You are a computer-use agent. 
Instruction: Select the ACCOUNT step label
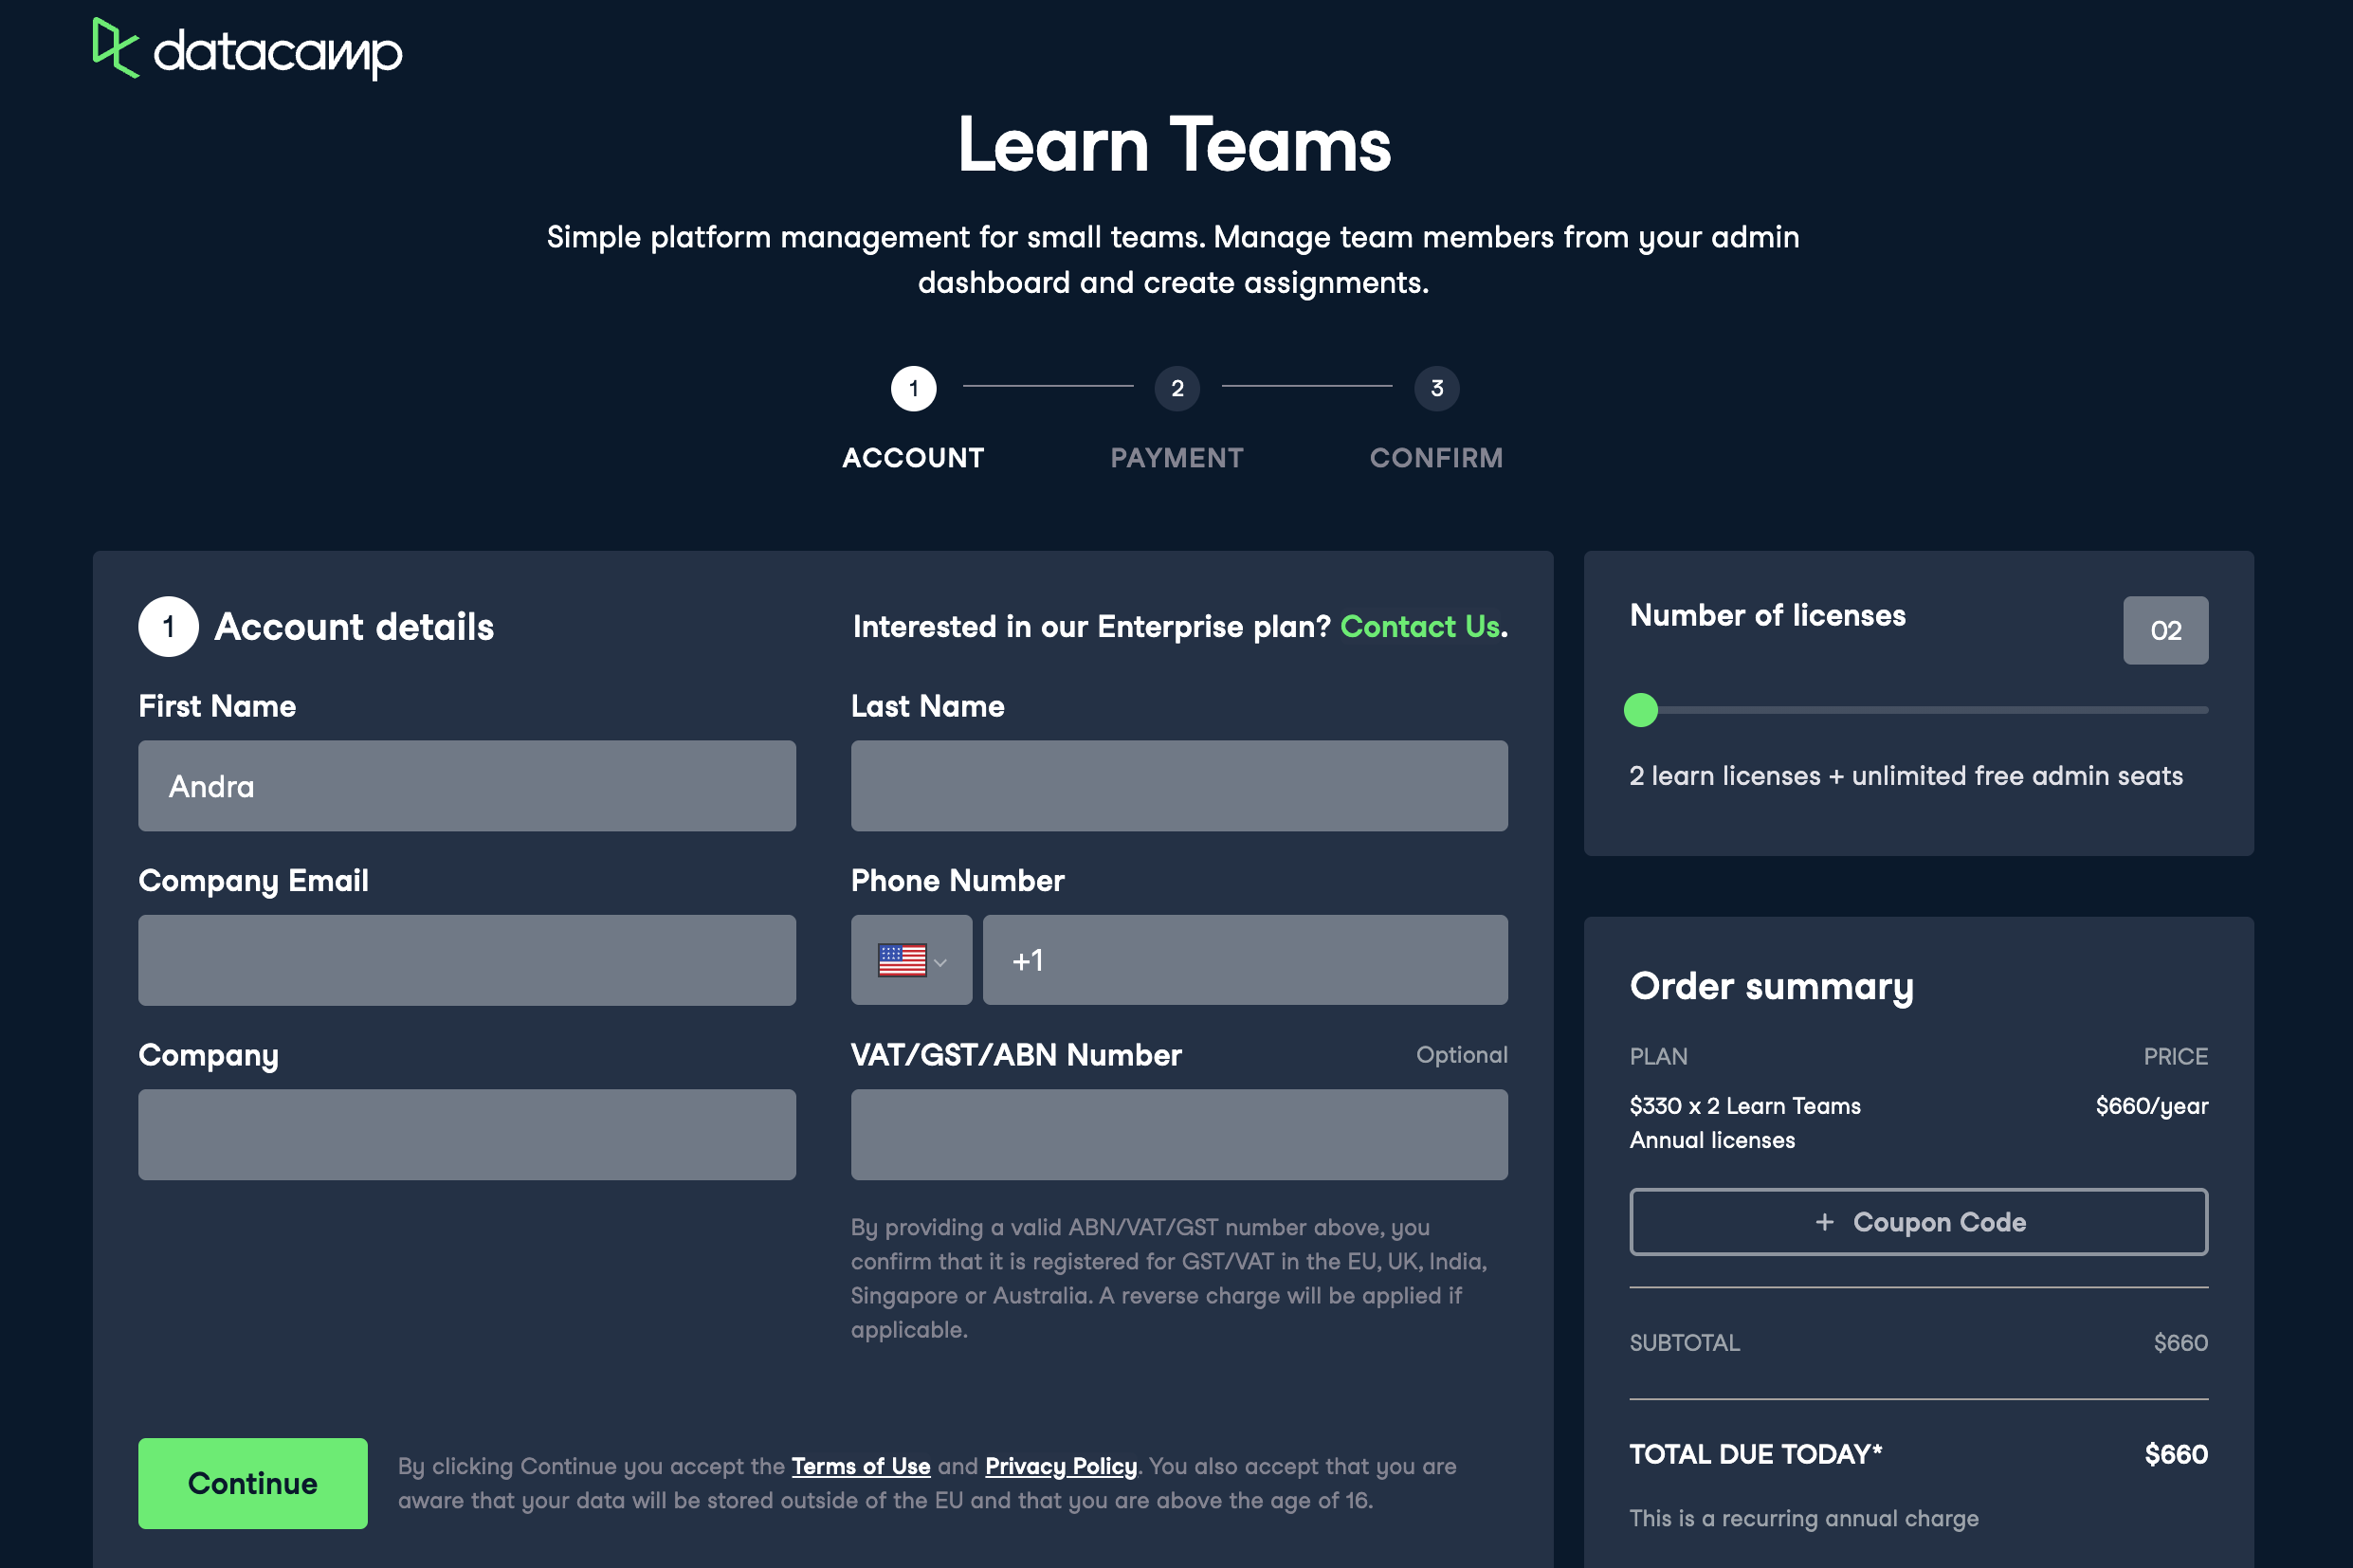913,458
